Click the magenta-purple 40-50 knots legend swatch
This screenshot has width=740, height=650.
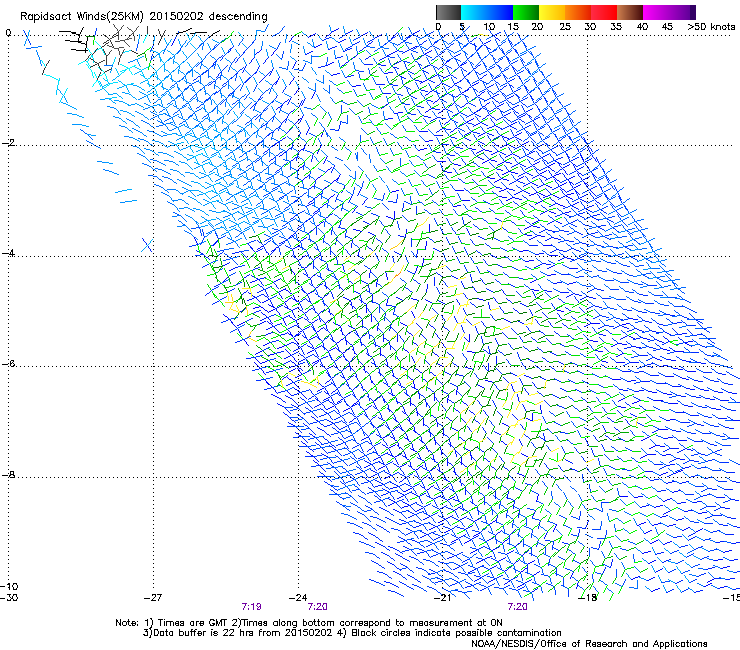(x=669, y=12)
